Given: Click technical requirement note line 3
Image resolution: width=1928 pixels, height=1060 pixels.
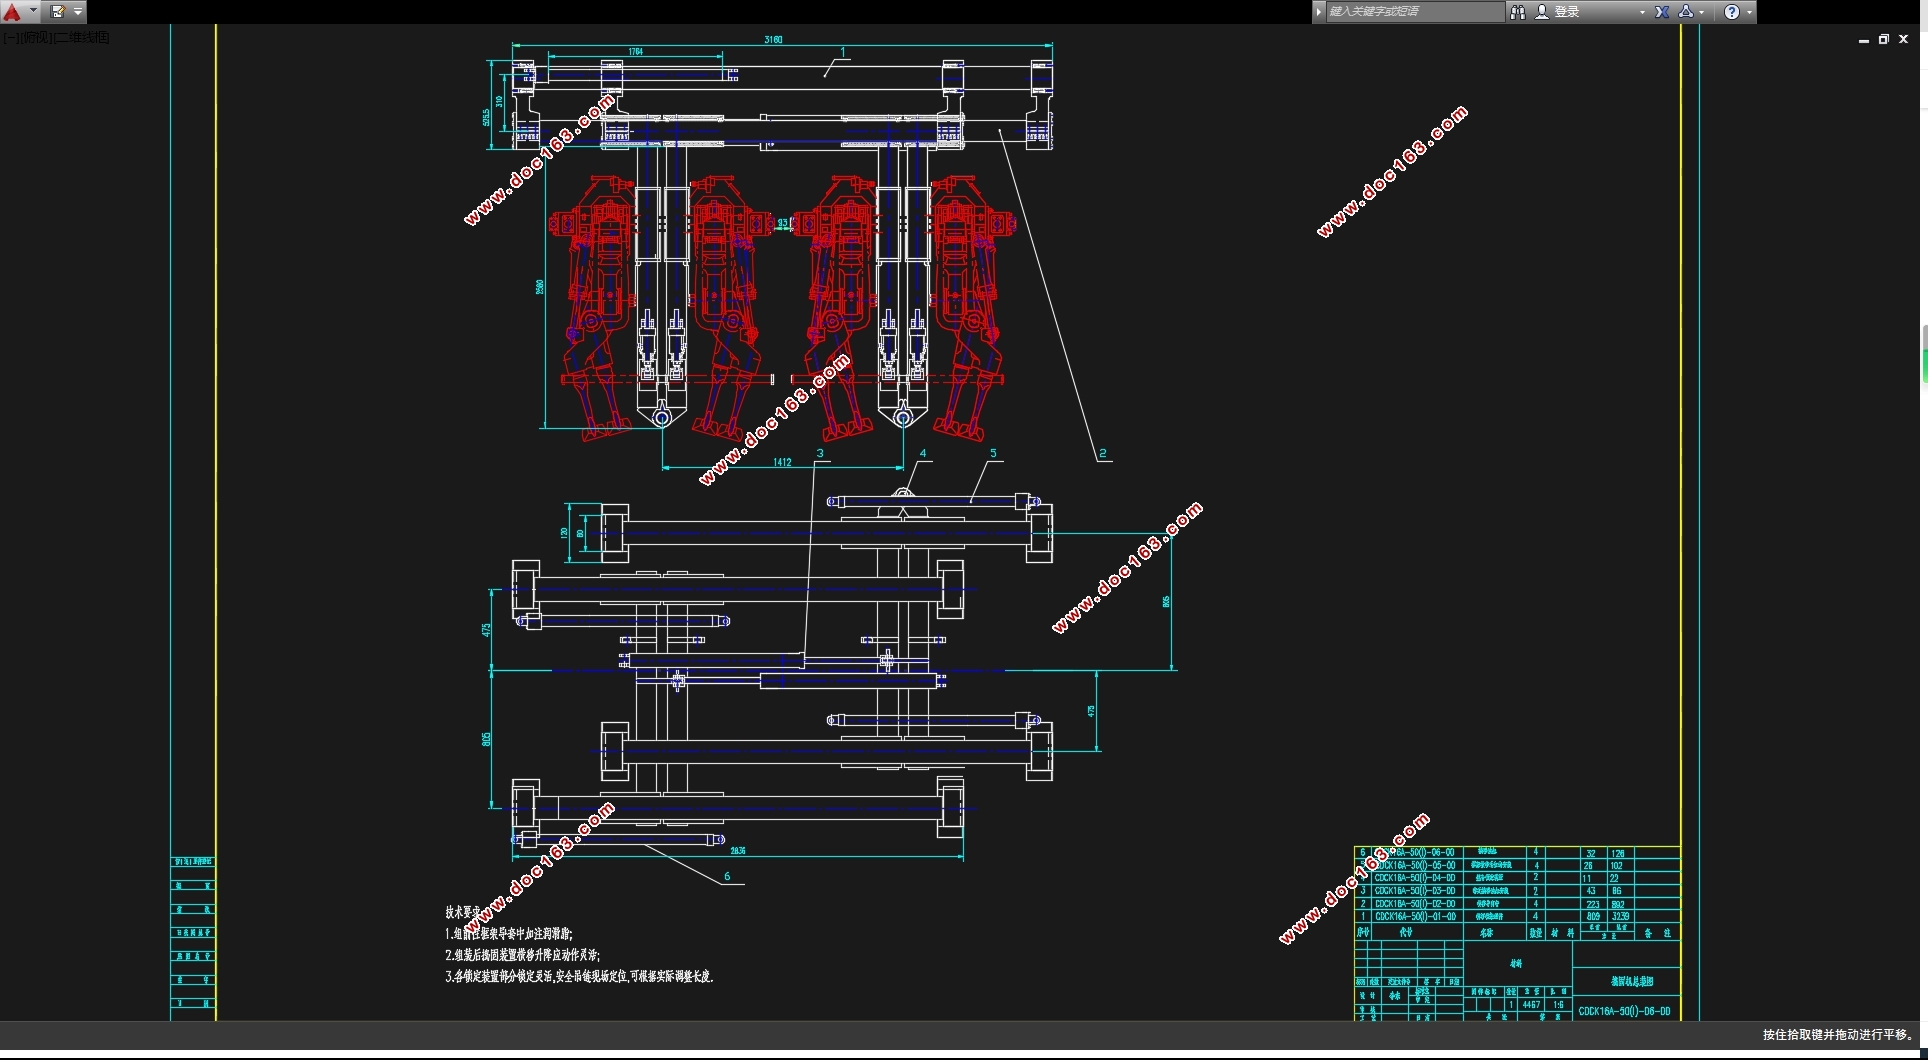Looking at the screenshot, I should tap(579, 976).
